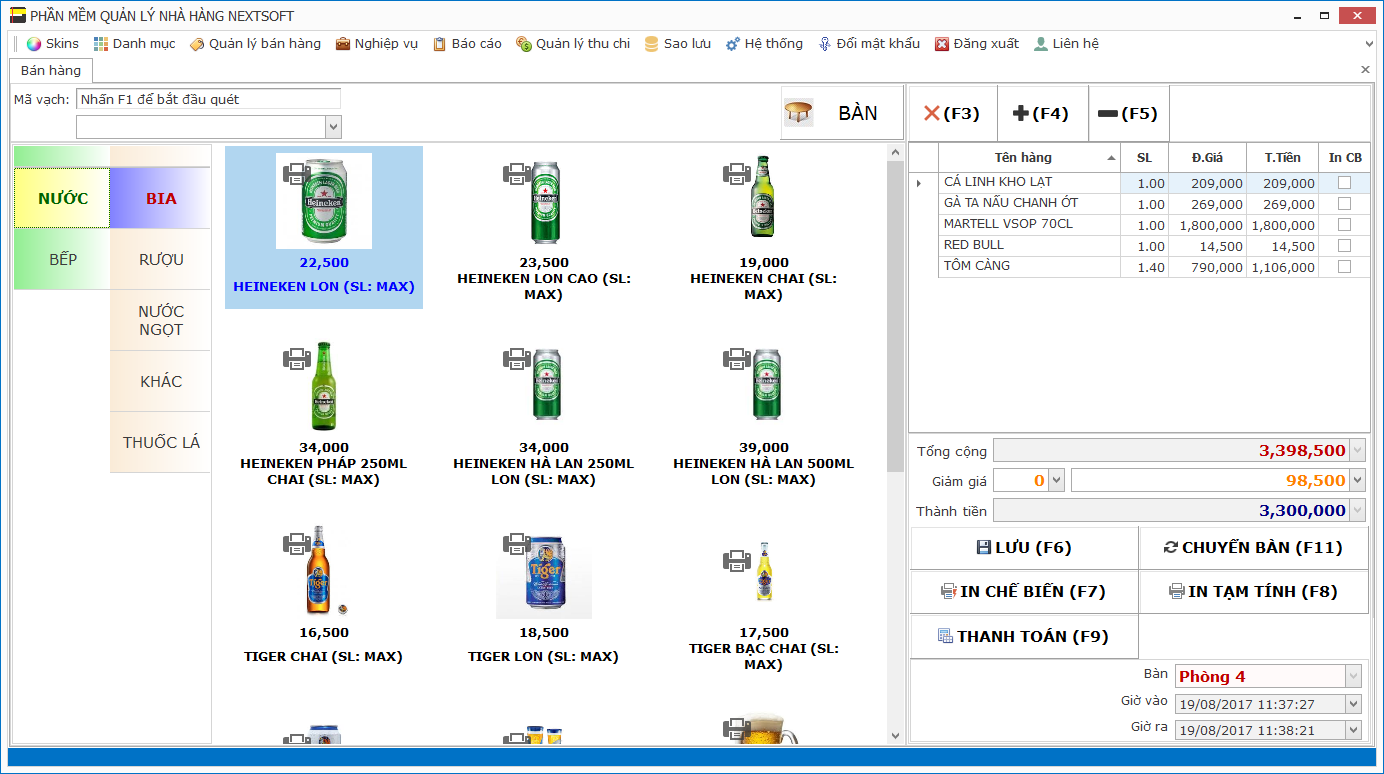1384x774 pixels.
Task: Select the Bán hàng tab
Action: (x=51, y=71)
